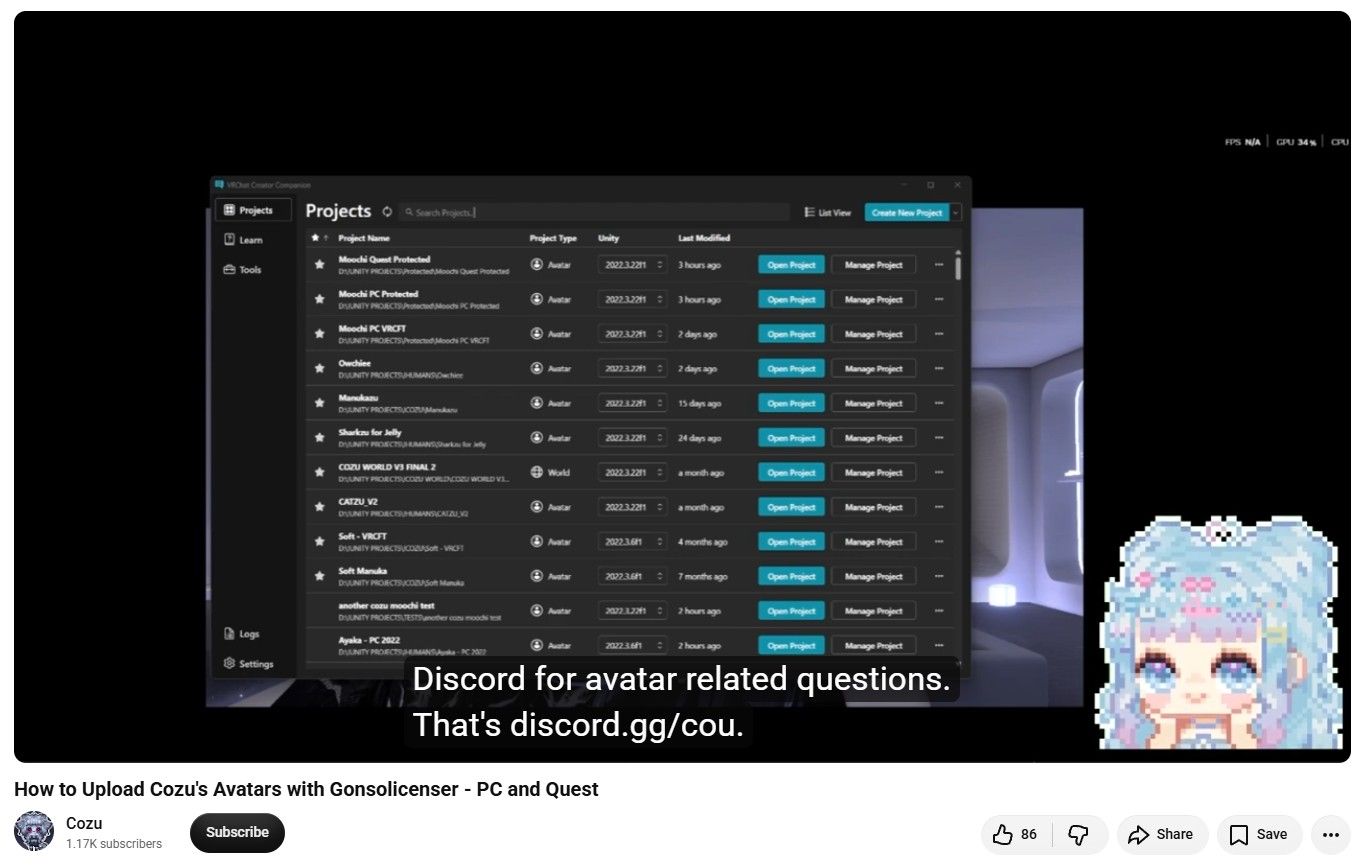Screen dimensions: 1360x865
Task: Open more options for Sharkzu for Jelly
Action: 939,438
